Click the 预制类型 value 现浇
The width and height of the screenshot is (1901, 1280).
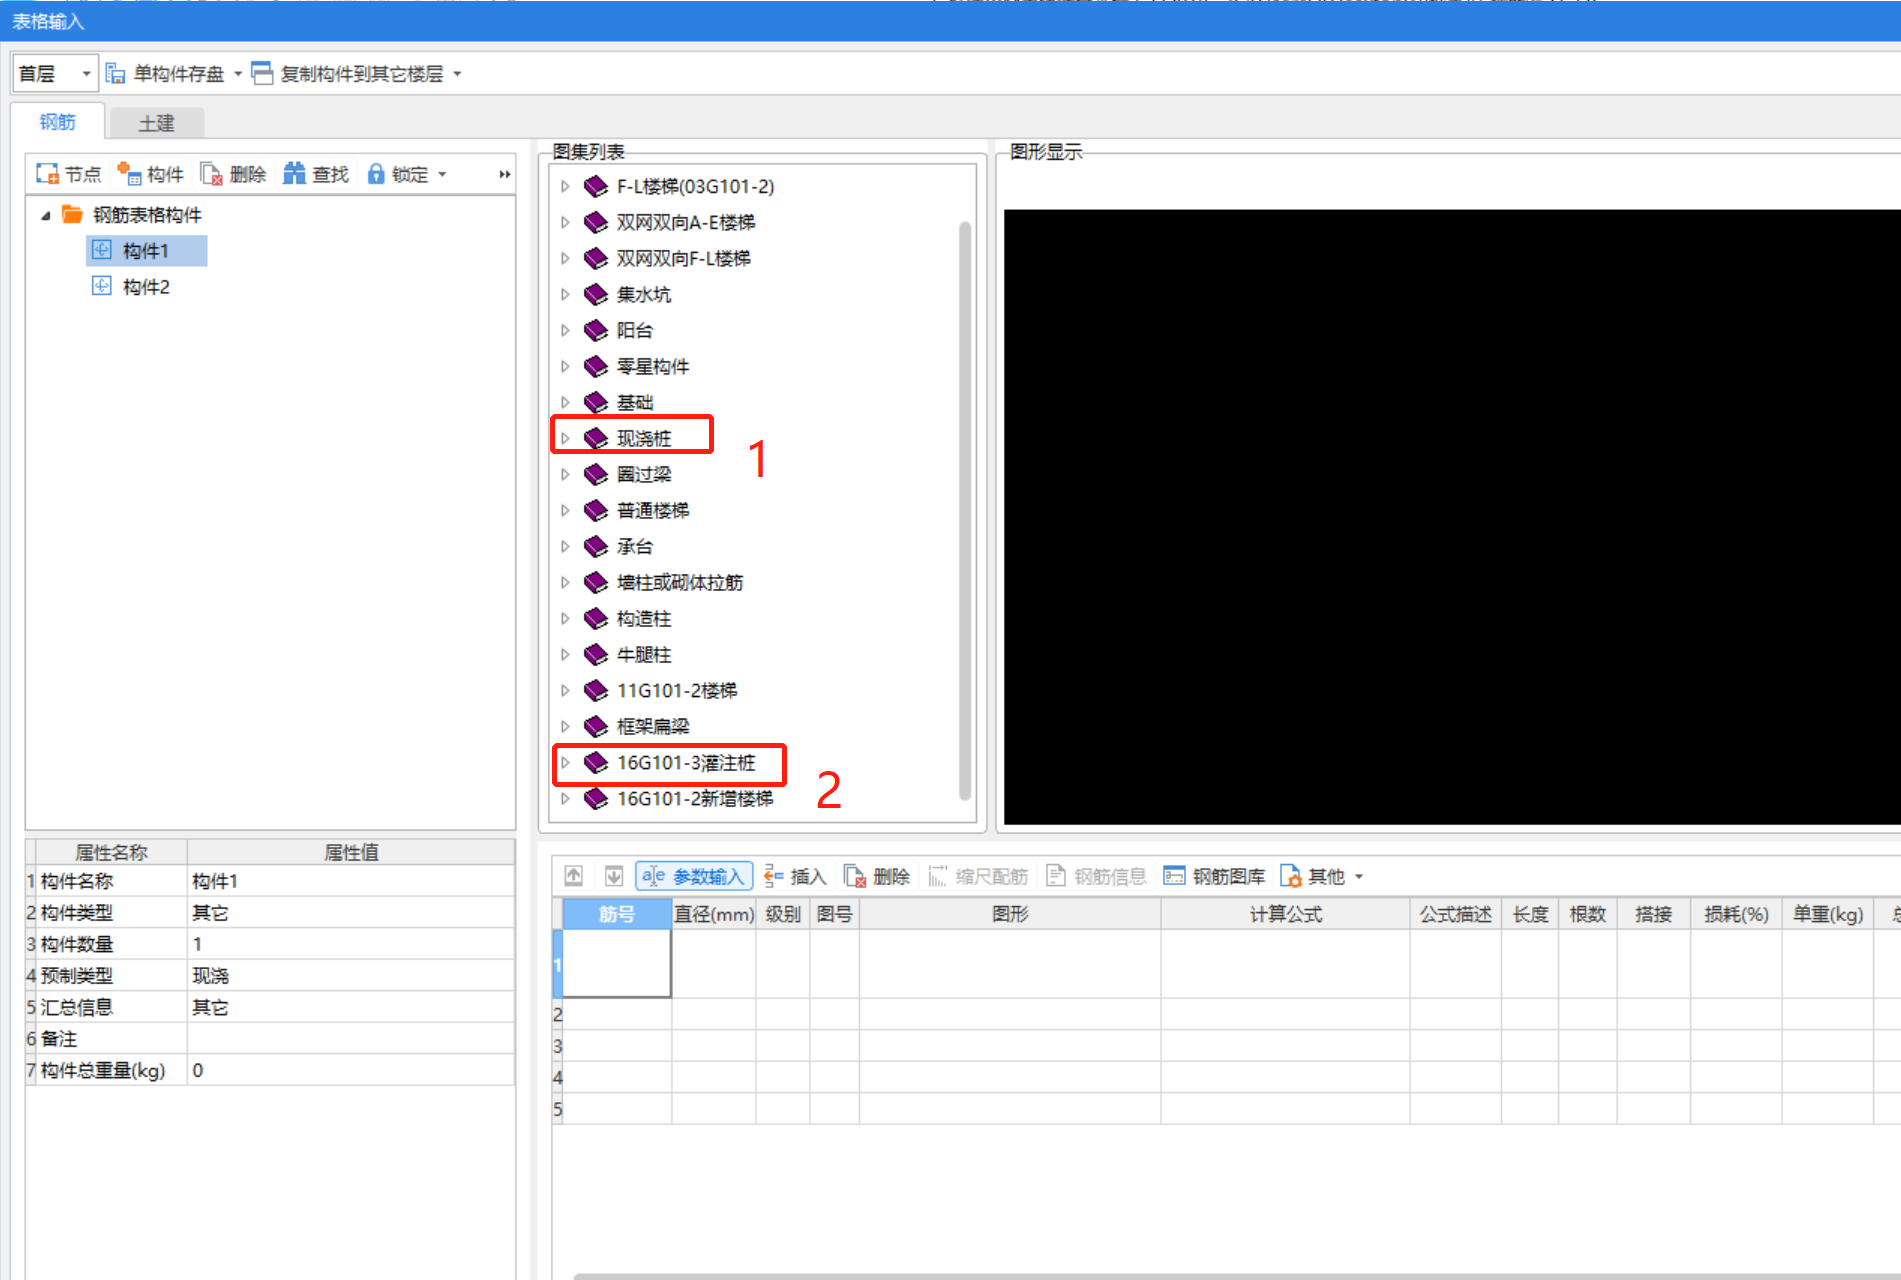click(x=350, y=975)
